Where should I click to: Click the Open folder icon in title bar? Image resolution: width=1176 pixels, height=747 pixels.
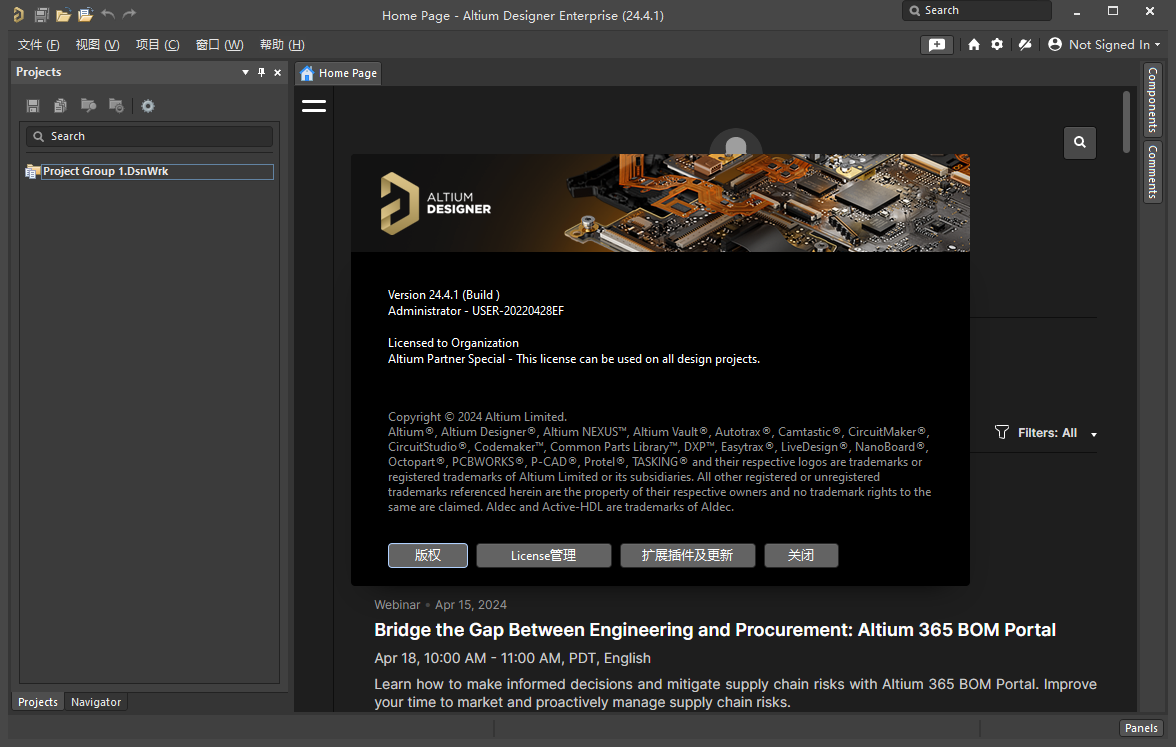click(63, 14)
